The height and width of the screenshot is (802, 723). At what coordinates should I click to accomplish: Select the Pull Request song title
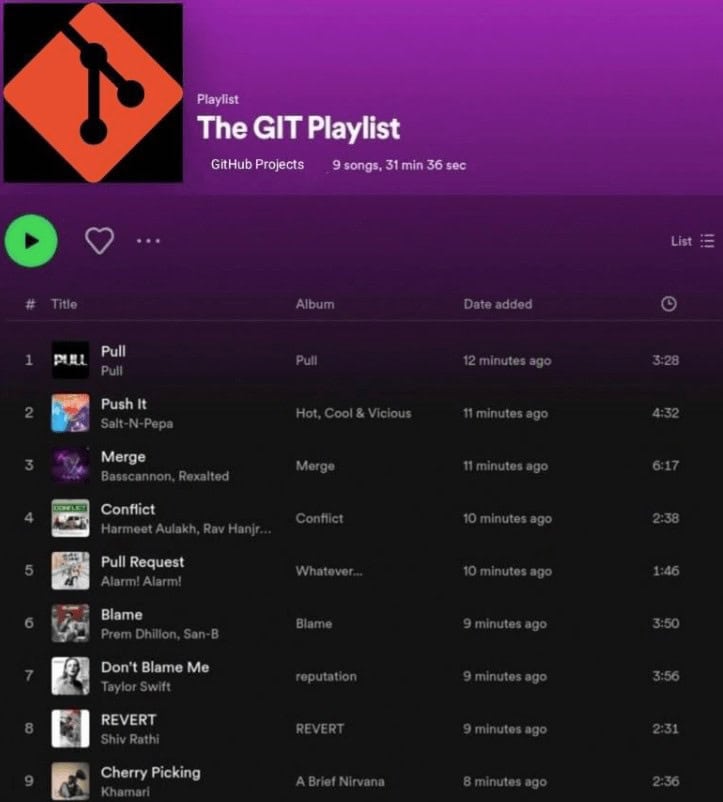[x=143, y=562]
